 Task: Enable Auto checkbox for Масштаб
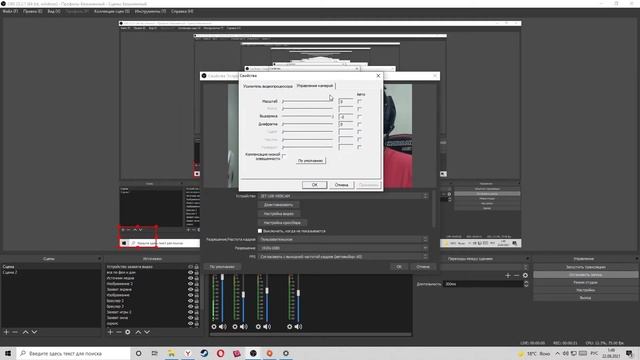coord(359,101)
